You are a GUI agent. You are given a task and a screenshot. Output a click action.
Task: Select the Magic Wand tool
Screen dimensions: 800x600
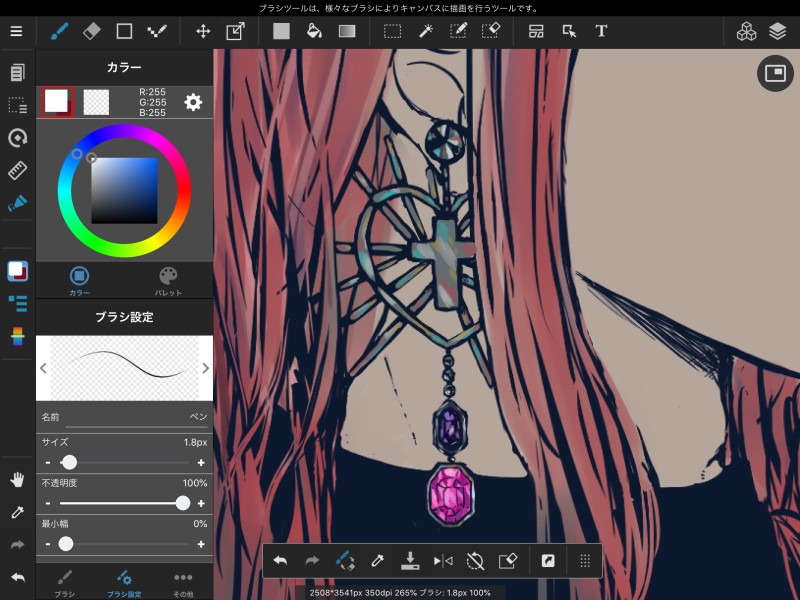tap(426, 31)
